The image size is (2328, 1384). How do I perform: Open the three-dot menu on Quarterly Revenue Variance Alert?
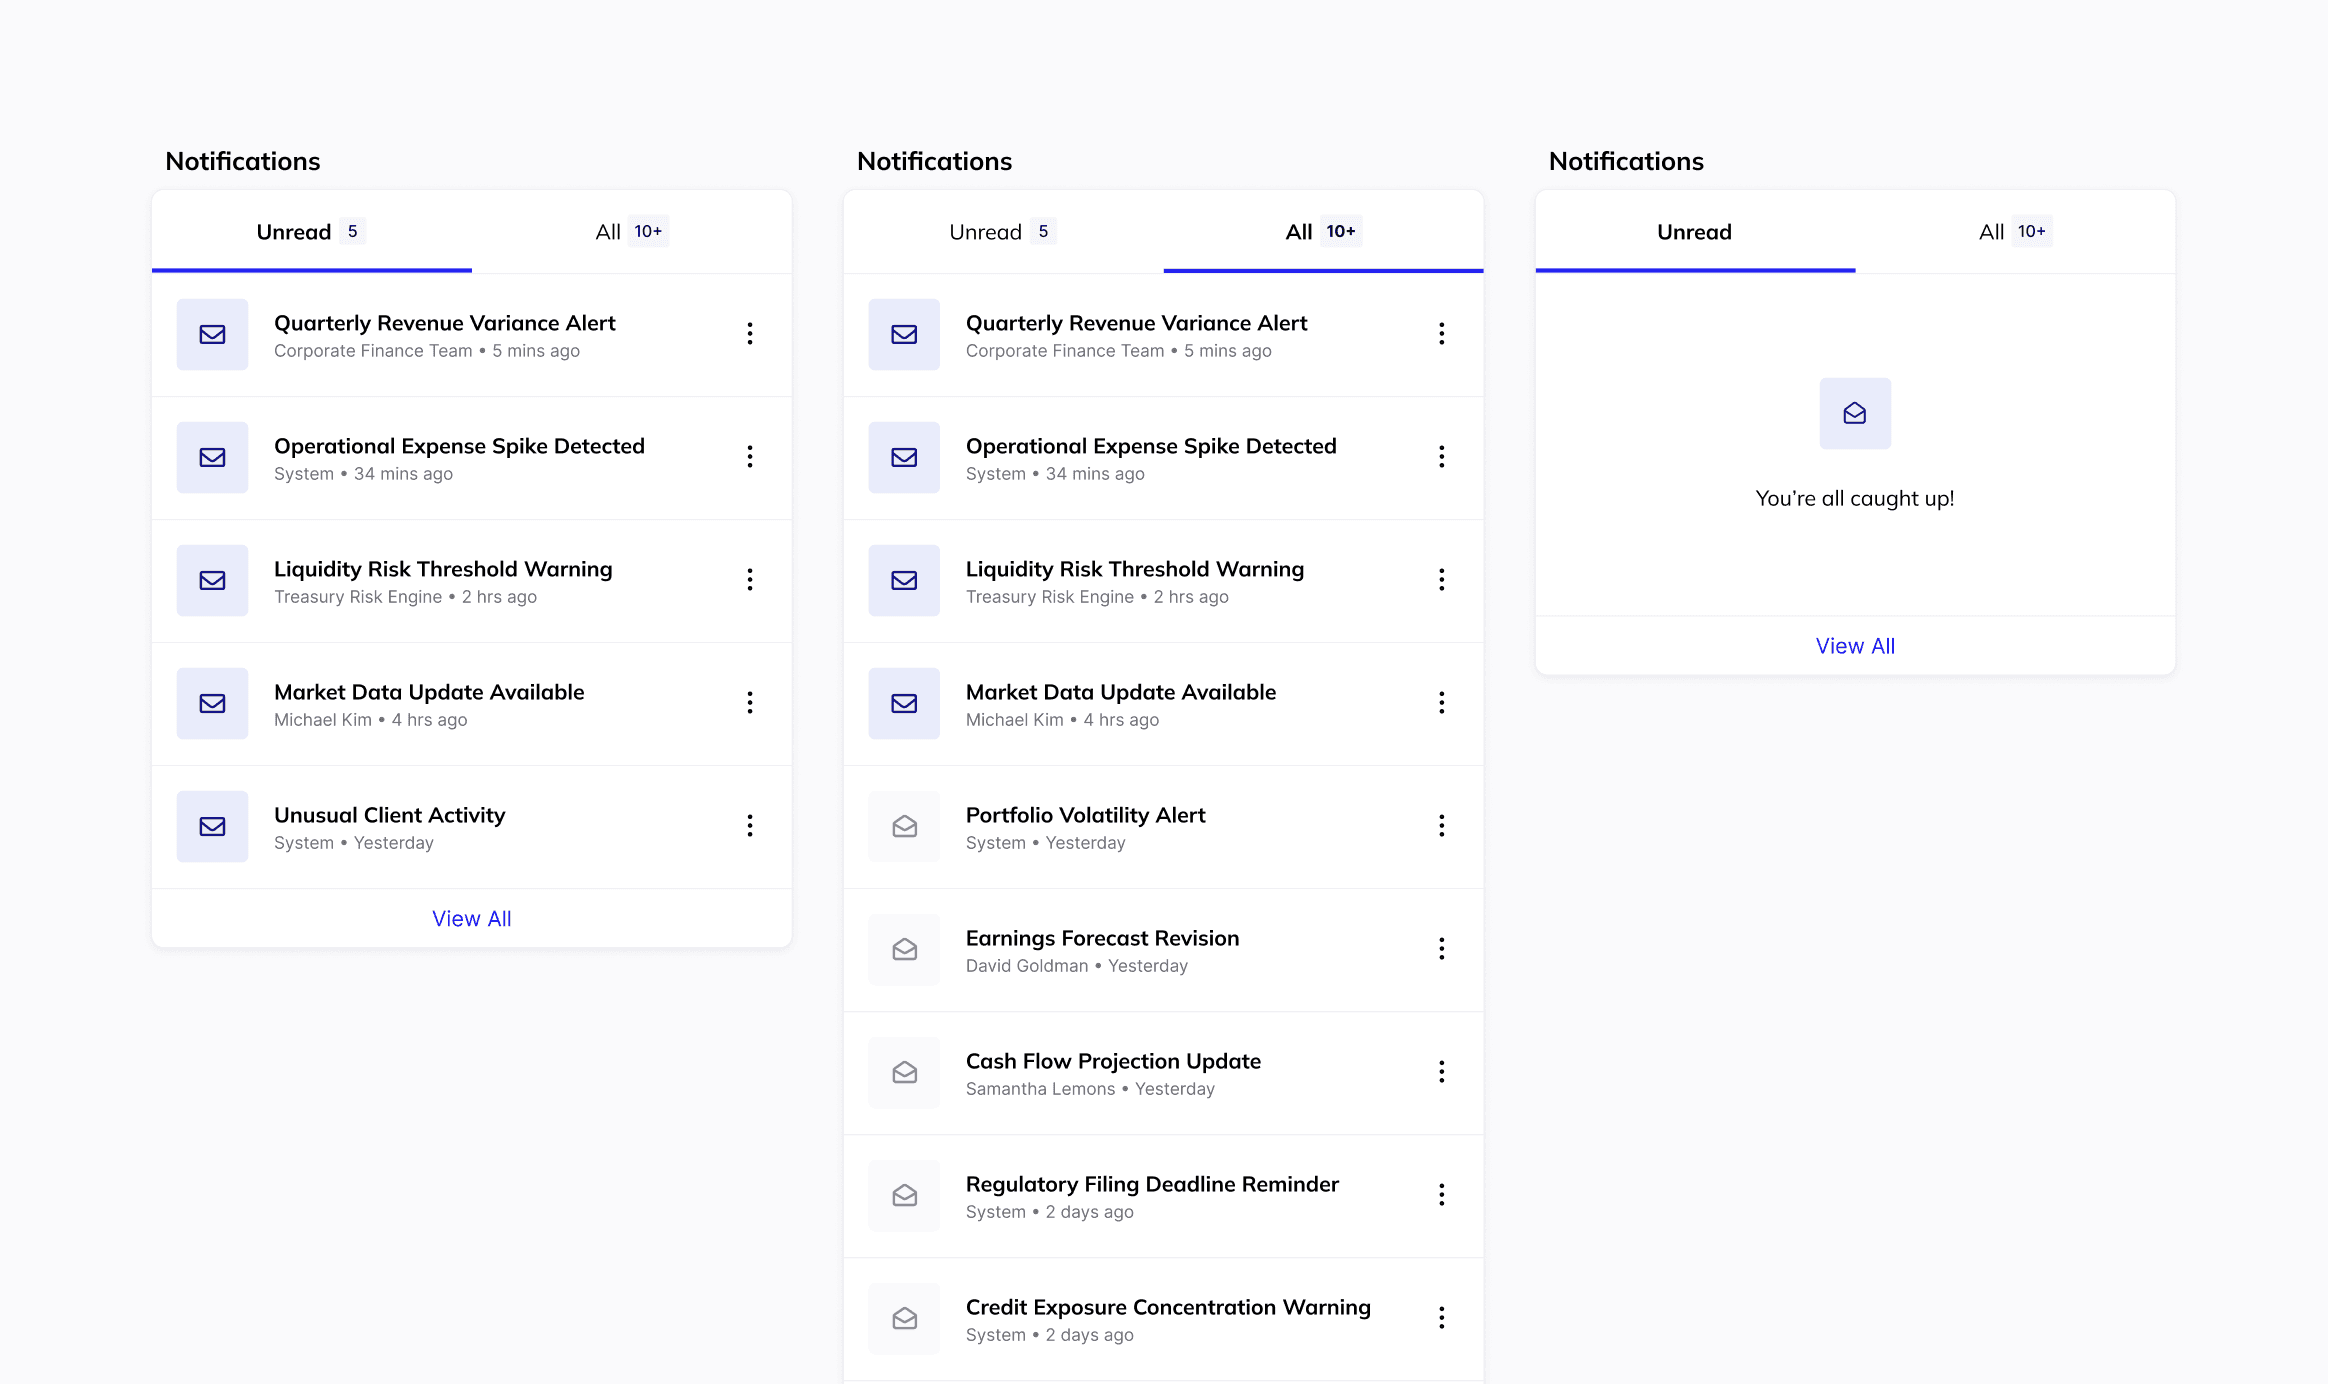coord(750,334)
